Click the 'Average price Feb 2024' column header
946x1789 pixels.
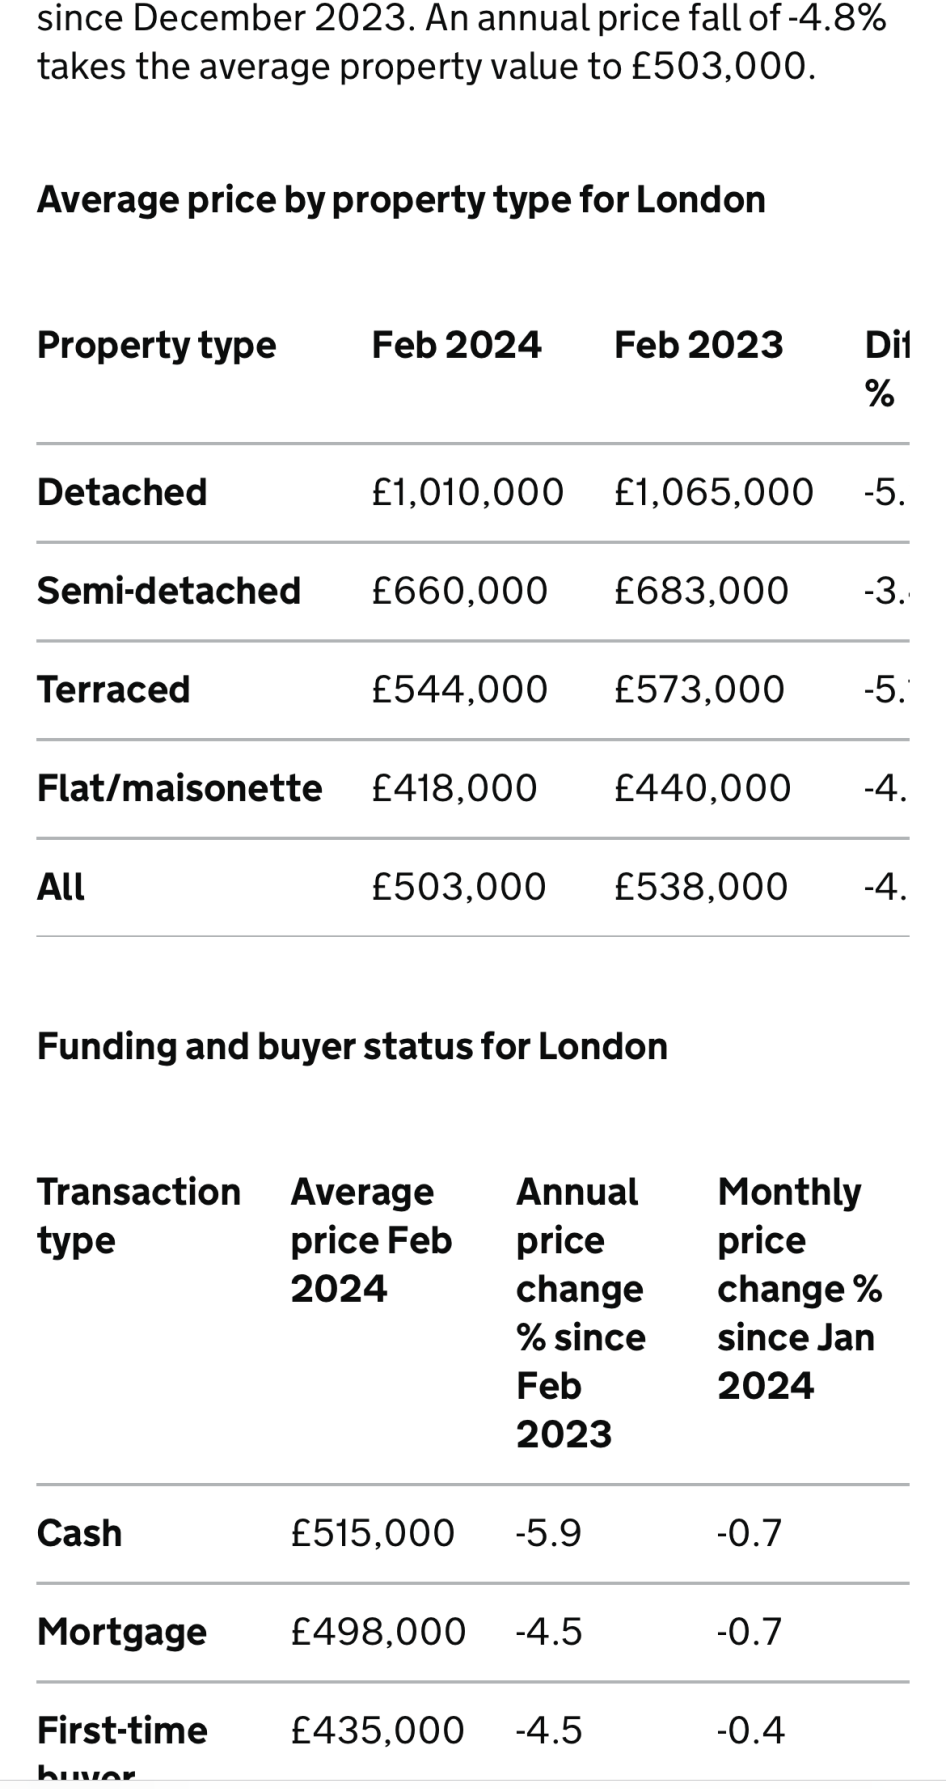click(371, 1240)
